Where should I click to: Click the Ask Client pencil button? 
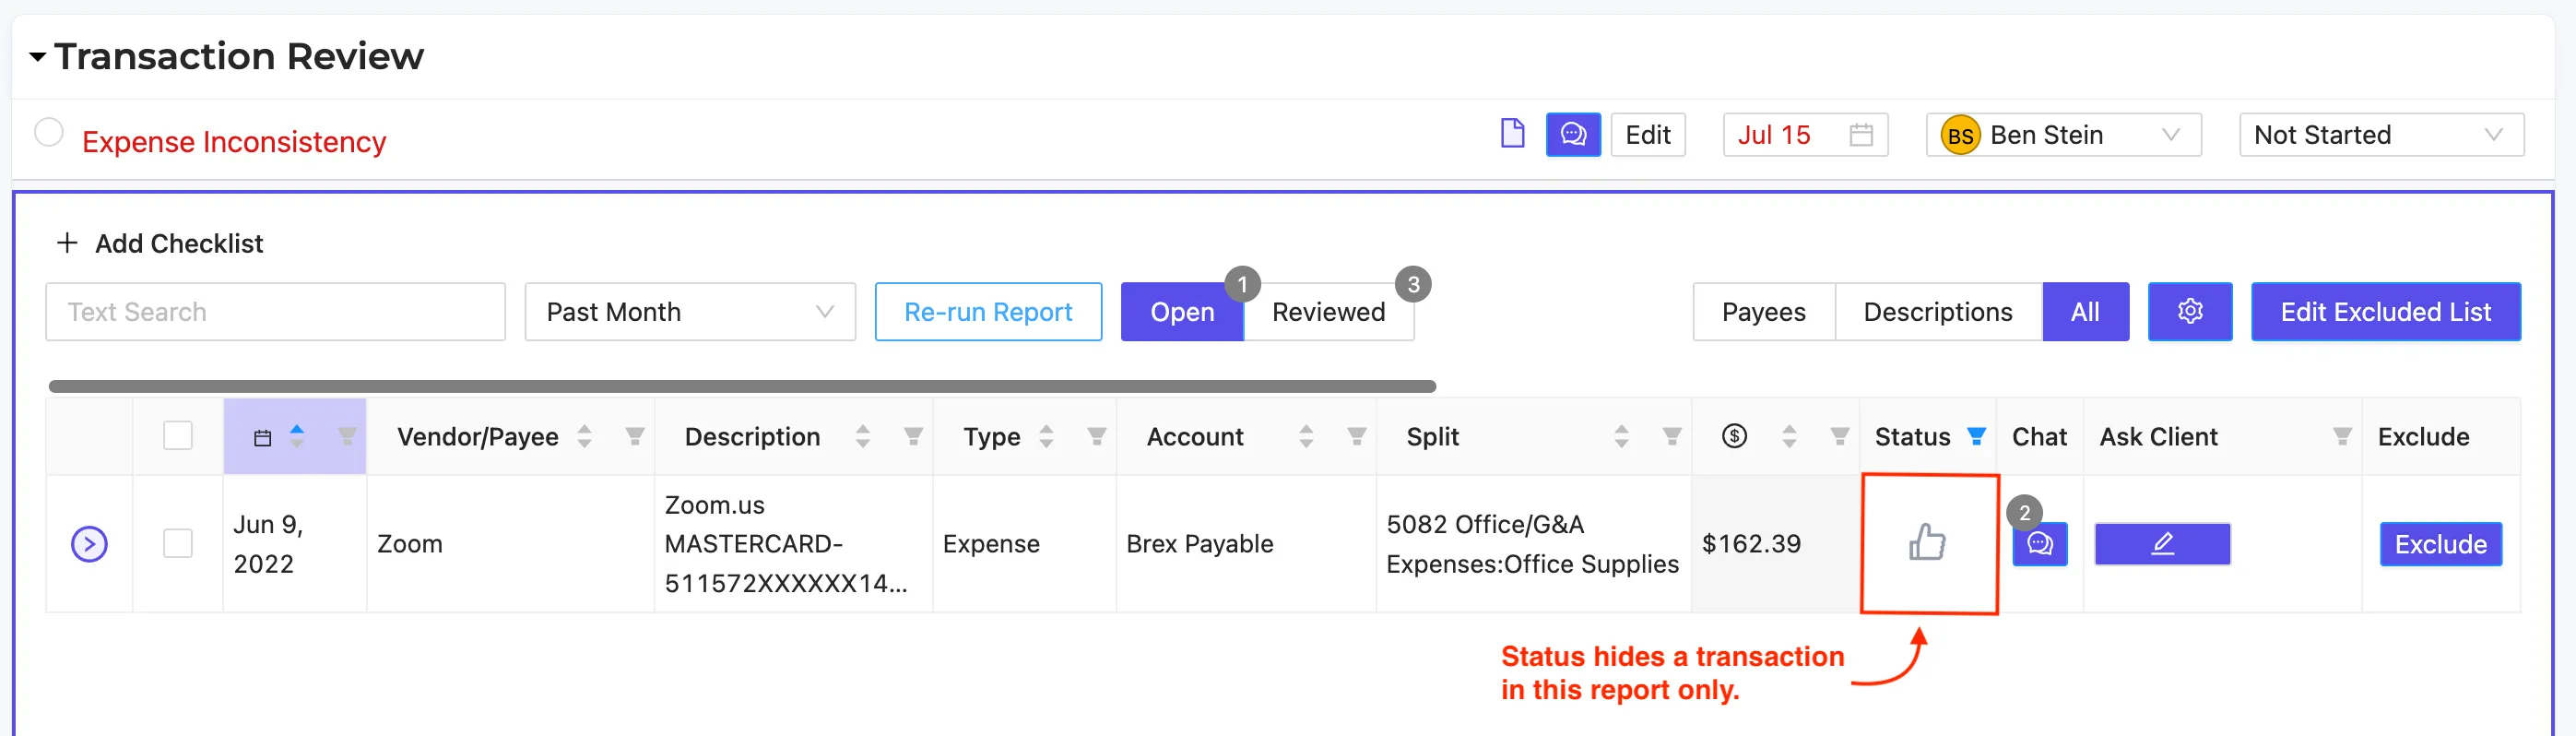[x=2162, y=544]
